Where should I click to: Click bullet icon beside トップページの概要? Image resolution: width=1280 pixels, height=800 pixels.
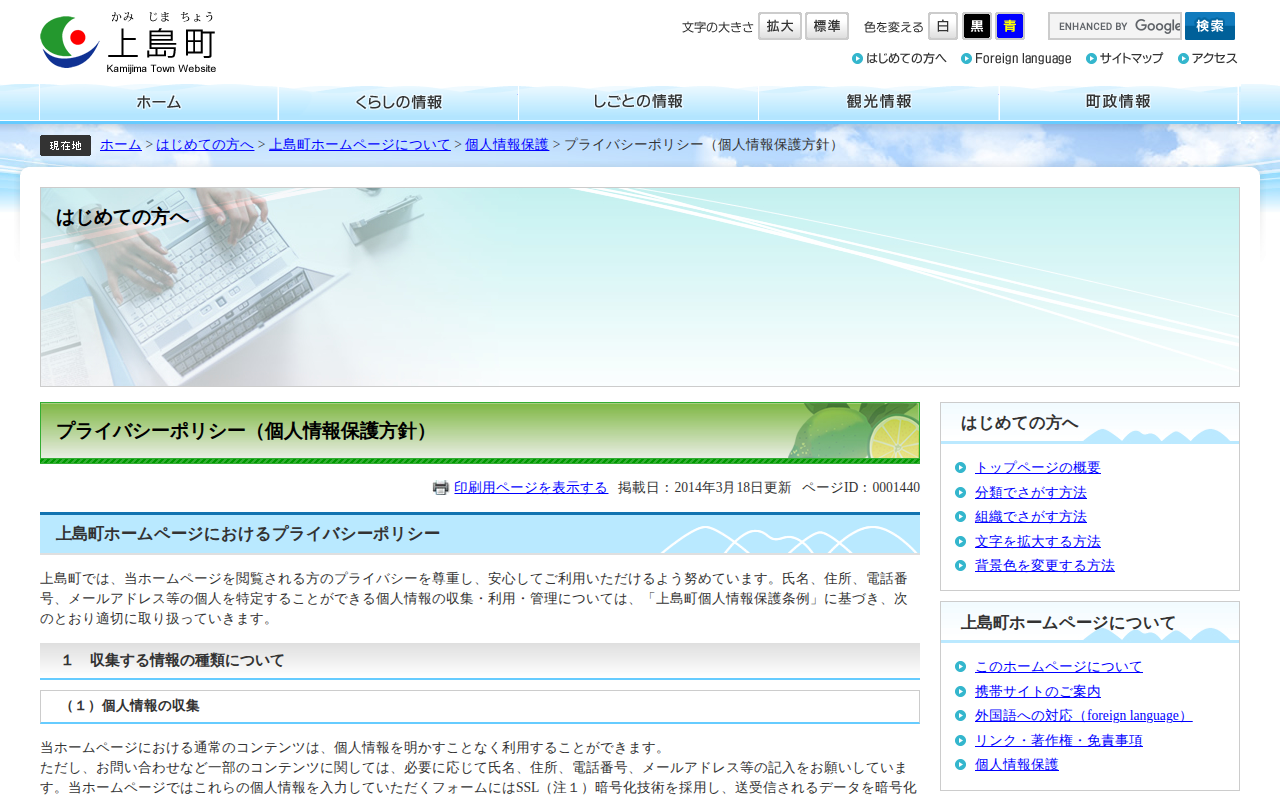point(960,467)
